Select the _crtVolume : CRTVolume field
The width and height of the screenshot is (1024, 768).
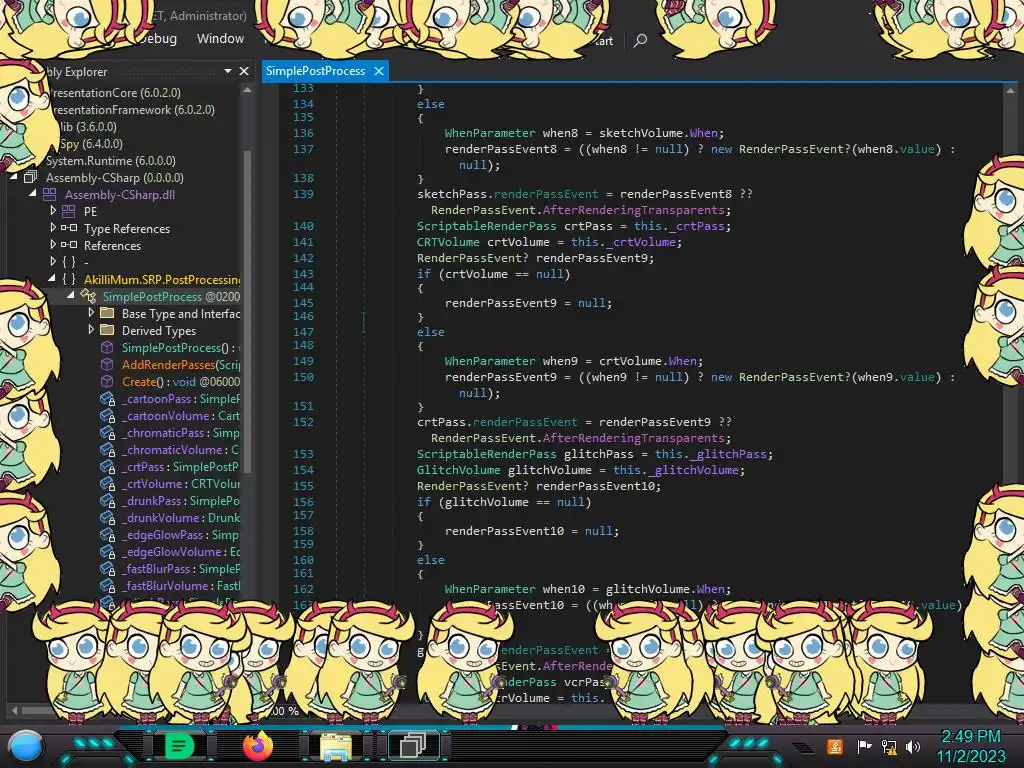click(x=180, y=483)
